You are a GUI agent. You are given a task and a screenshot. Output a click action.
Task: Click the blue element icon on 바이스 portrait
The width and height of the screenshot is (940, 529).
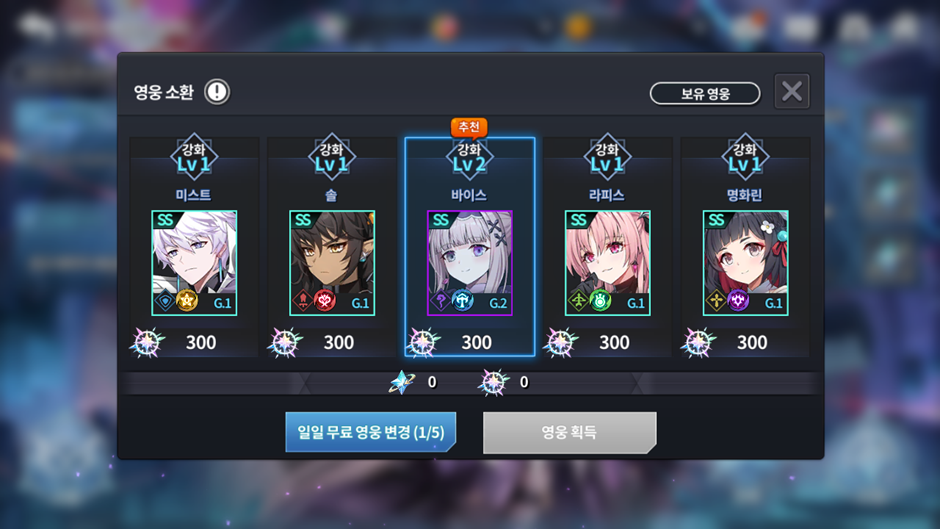tap(462, 300)
